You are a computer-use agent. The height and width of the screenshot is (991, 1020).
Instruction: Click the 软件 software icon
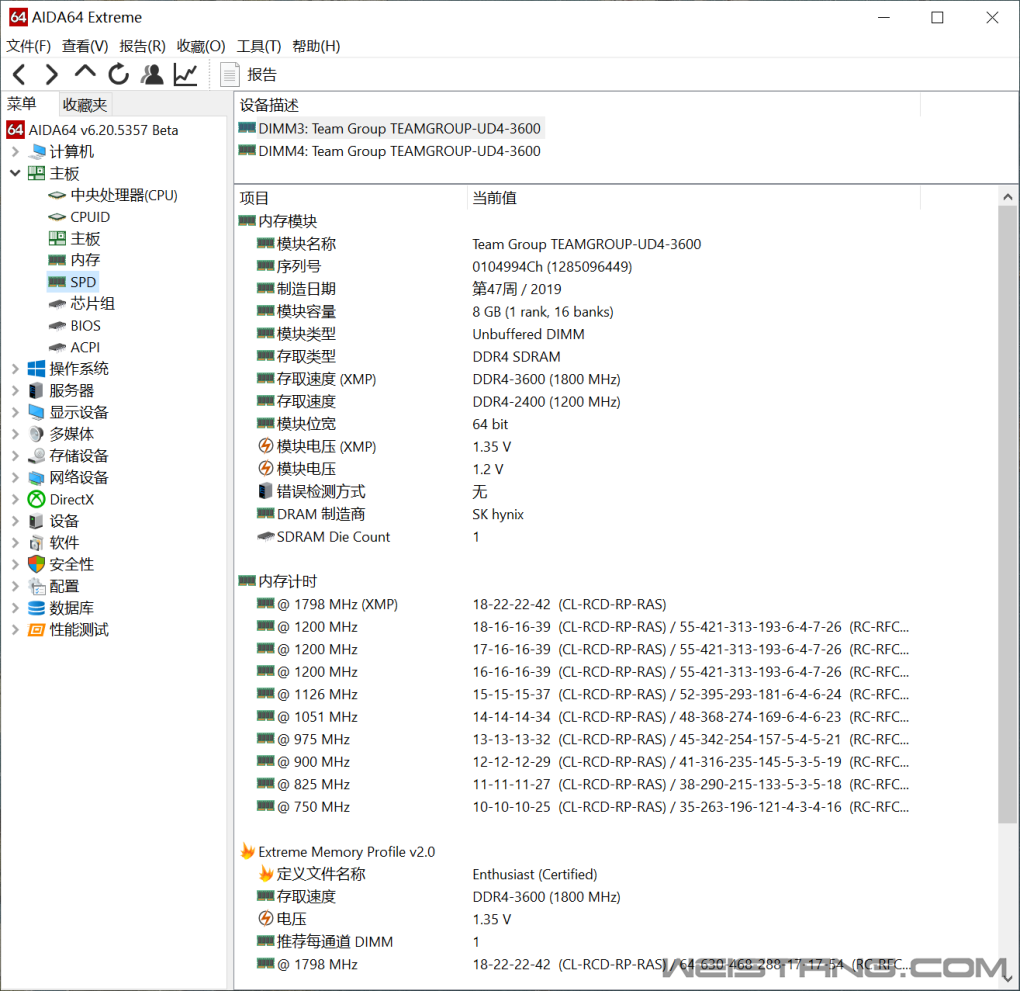pyautogui.click(x=36, y=543)
